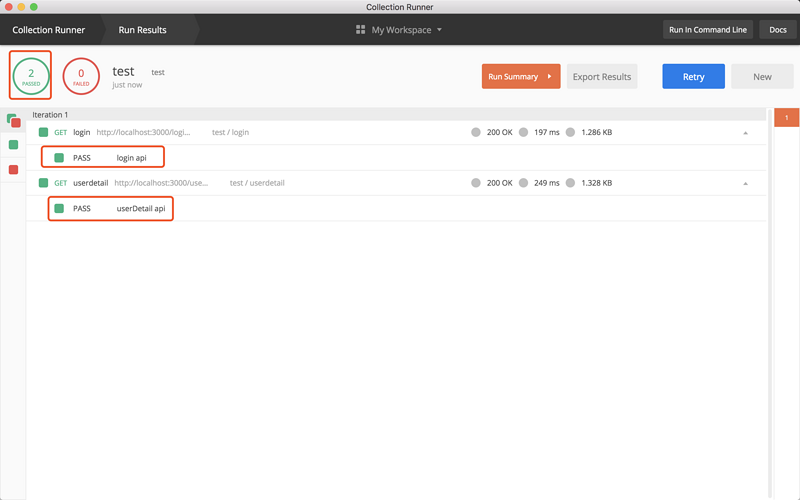Click the small 'test' environment label

pos(158,72)
